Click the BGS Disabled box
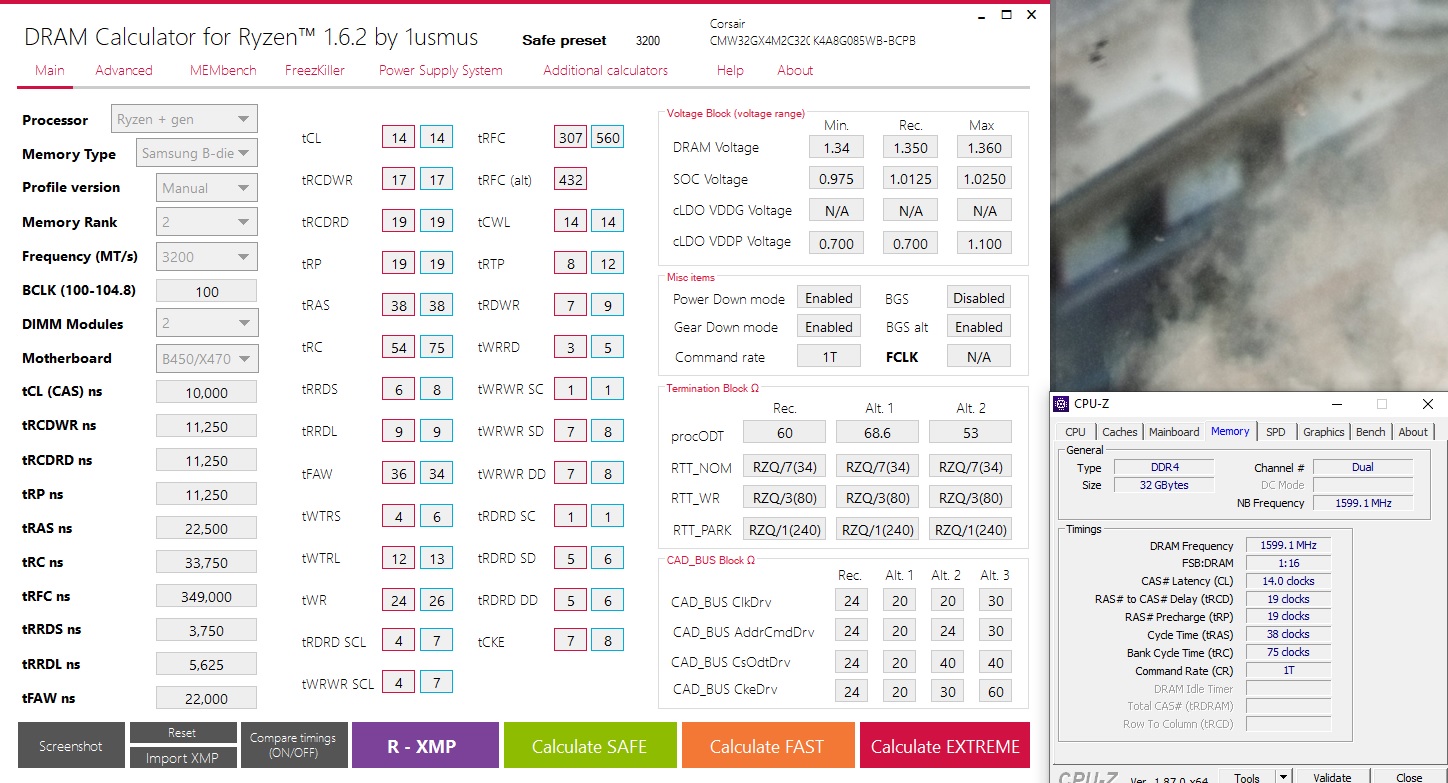1448x783 pixels. 978,298
